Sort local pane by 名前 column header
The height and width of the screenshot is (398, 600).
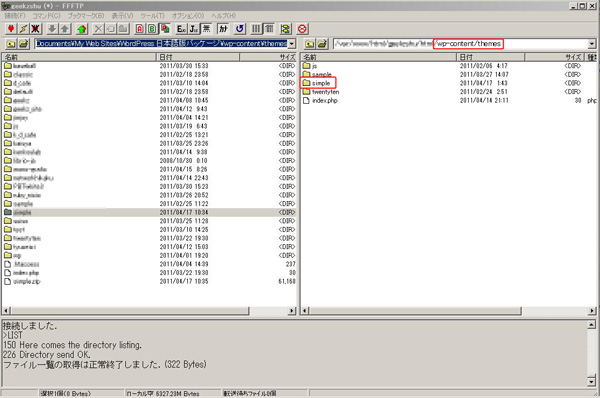tap(79, 57)
